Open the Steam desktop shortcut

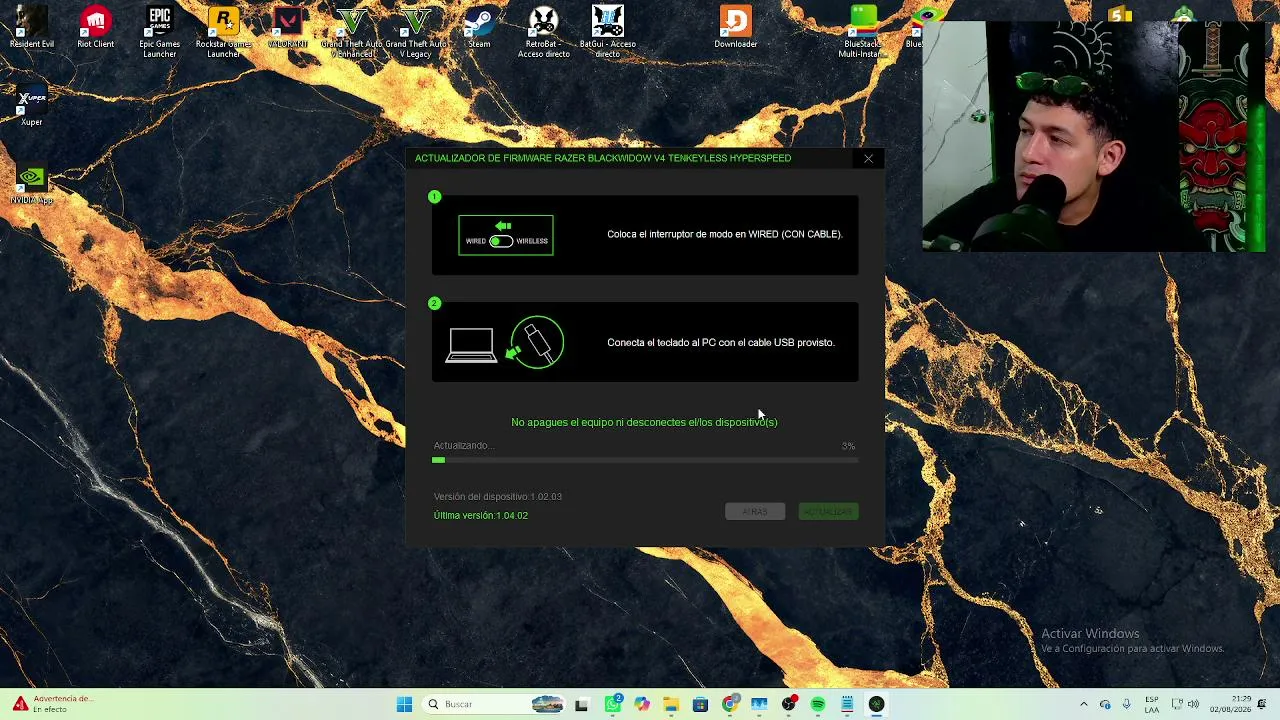point(479,27)
